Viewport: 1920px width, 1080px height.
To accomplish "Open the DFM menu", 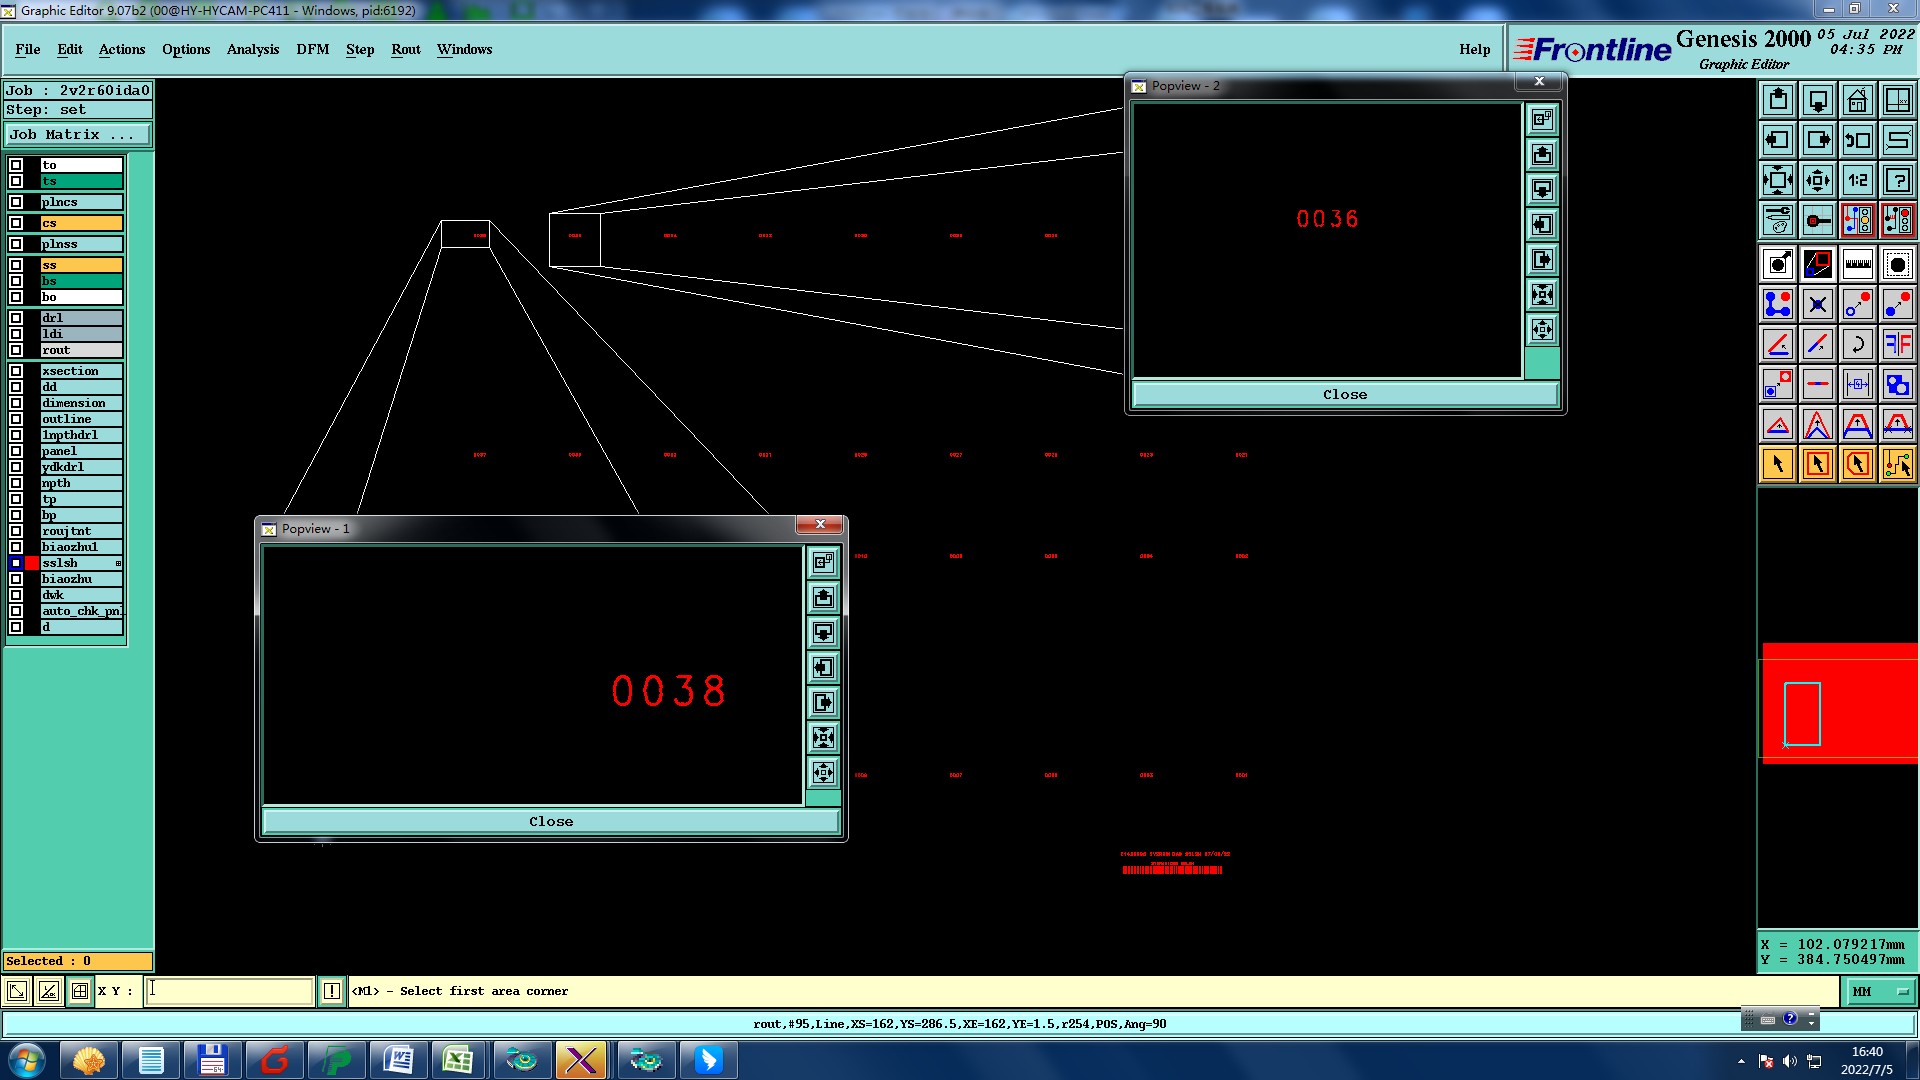I will (x=312, y=49).
